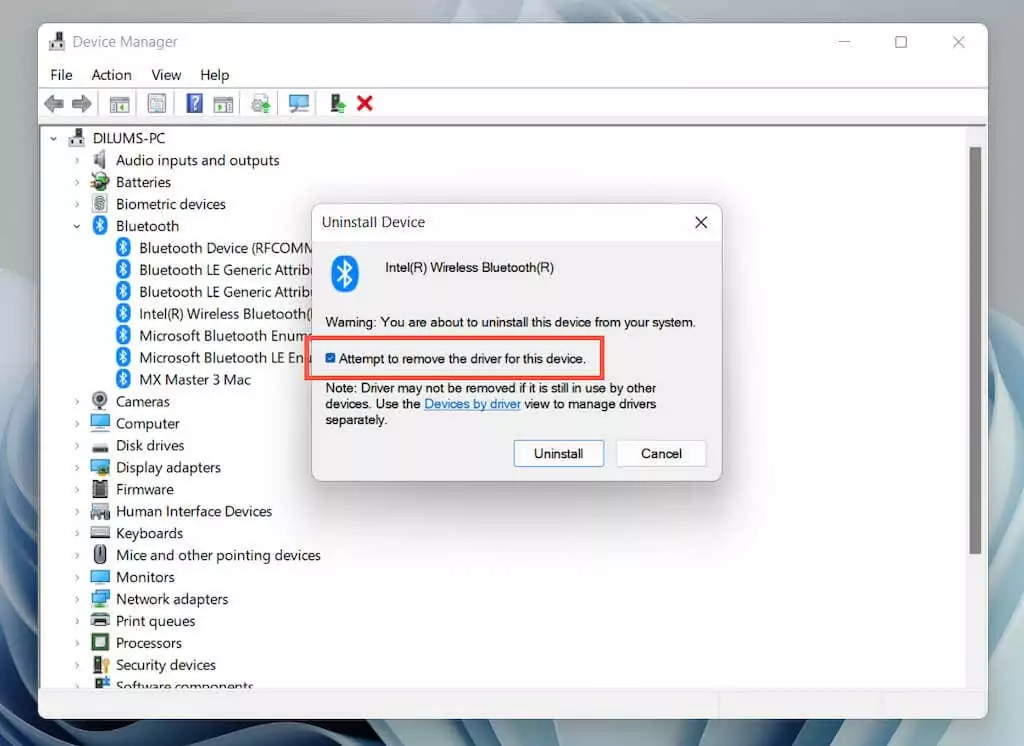Screen dimensions: 1024x746
Task: Expand Audio inputs and outputs node
Action: pos(76,160)
